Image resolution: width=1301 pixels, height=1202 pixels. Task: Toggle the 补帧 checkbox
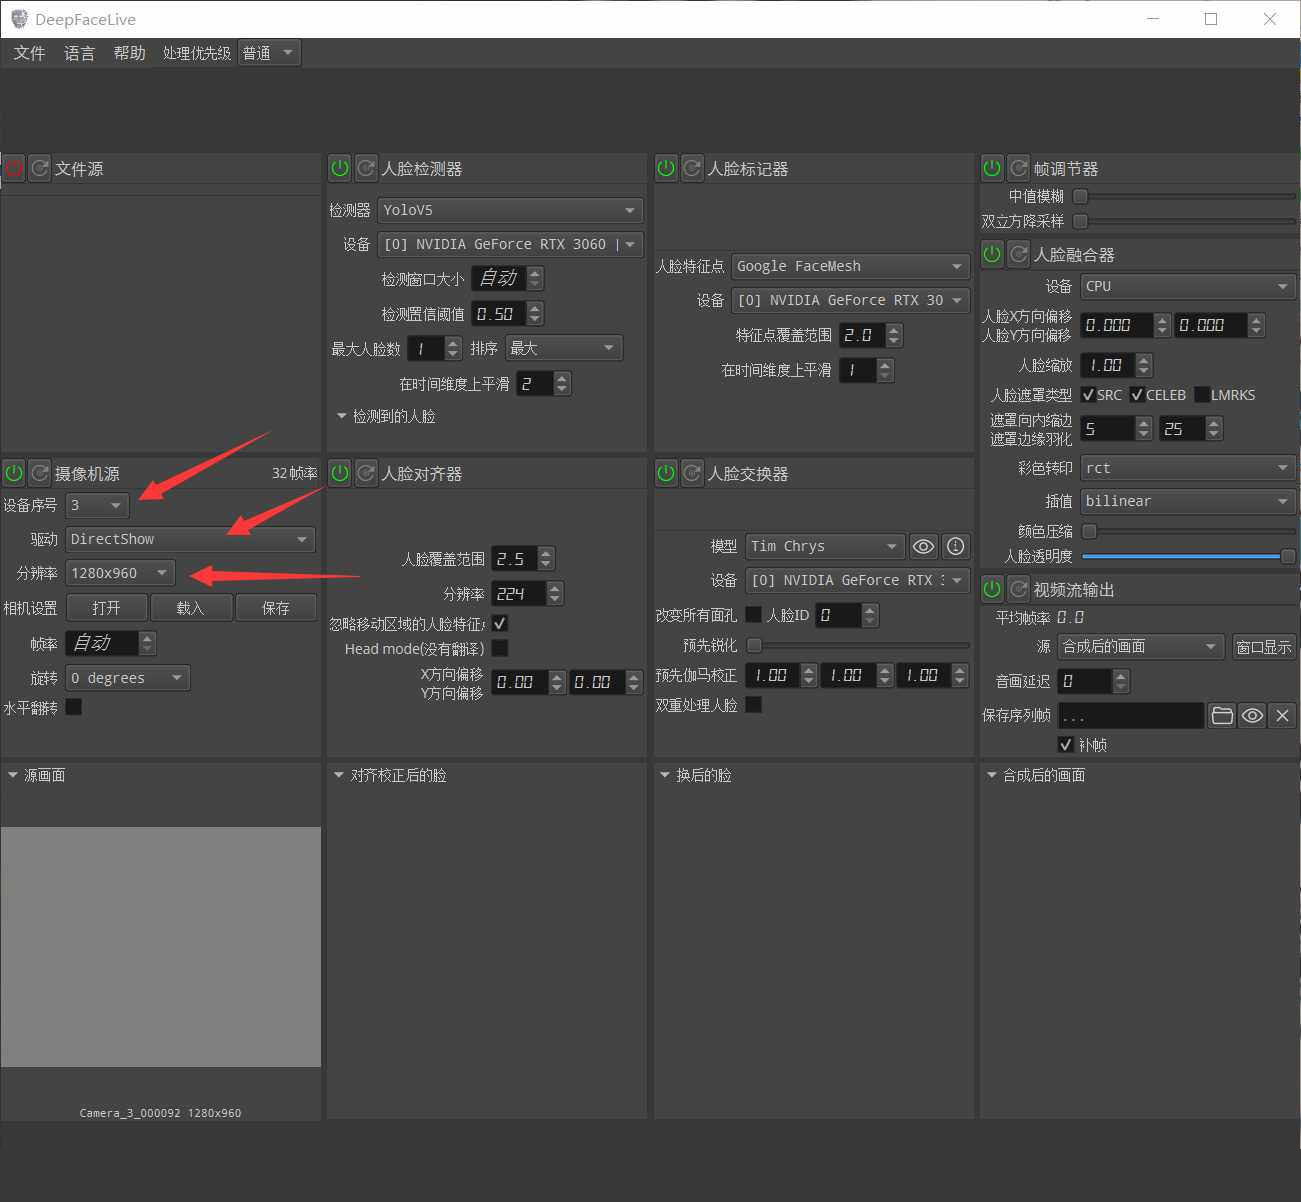click(x=1065, y=744)
